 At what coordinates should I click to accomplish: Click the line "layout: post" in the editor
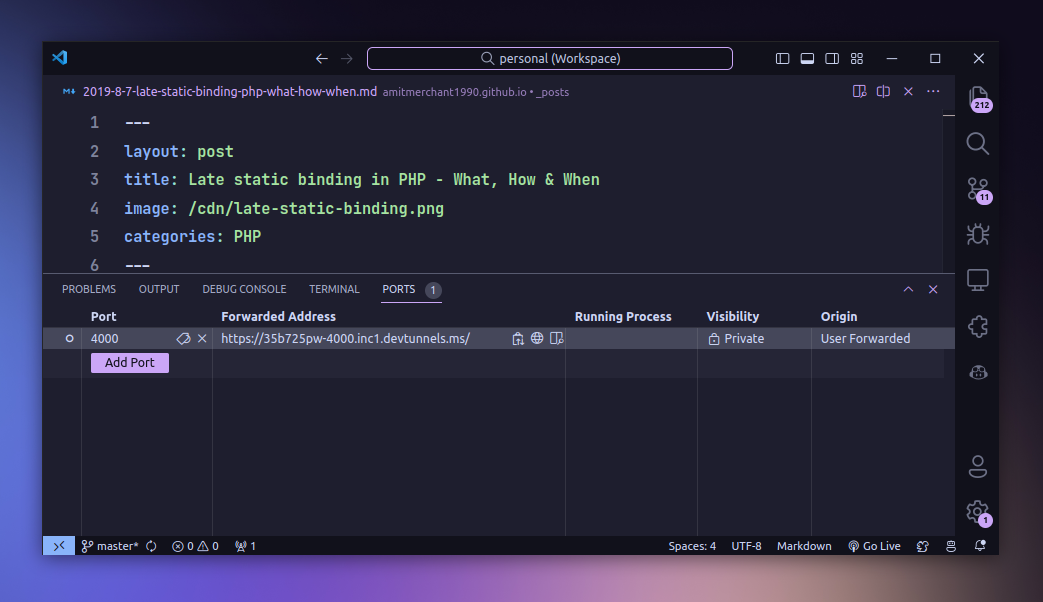tap(179, 152)
